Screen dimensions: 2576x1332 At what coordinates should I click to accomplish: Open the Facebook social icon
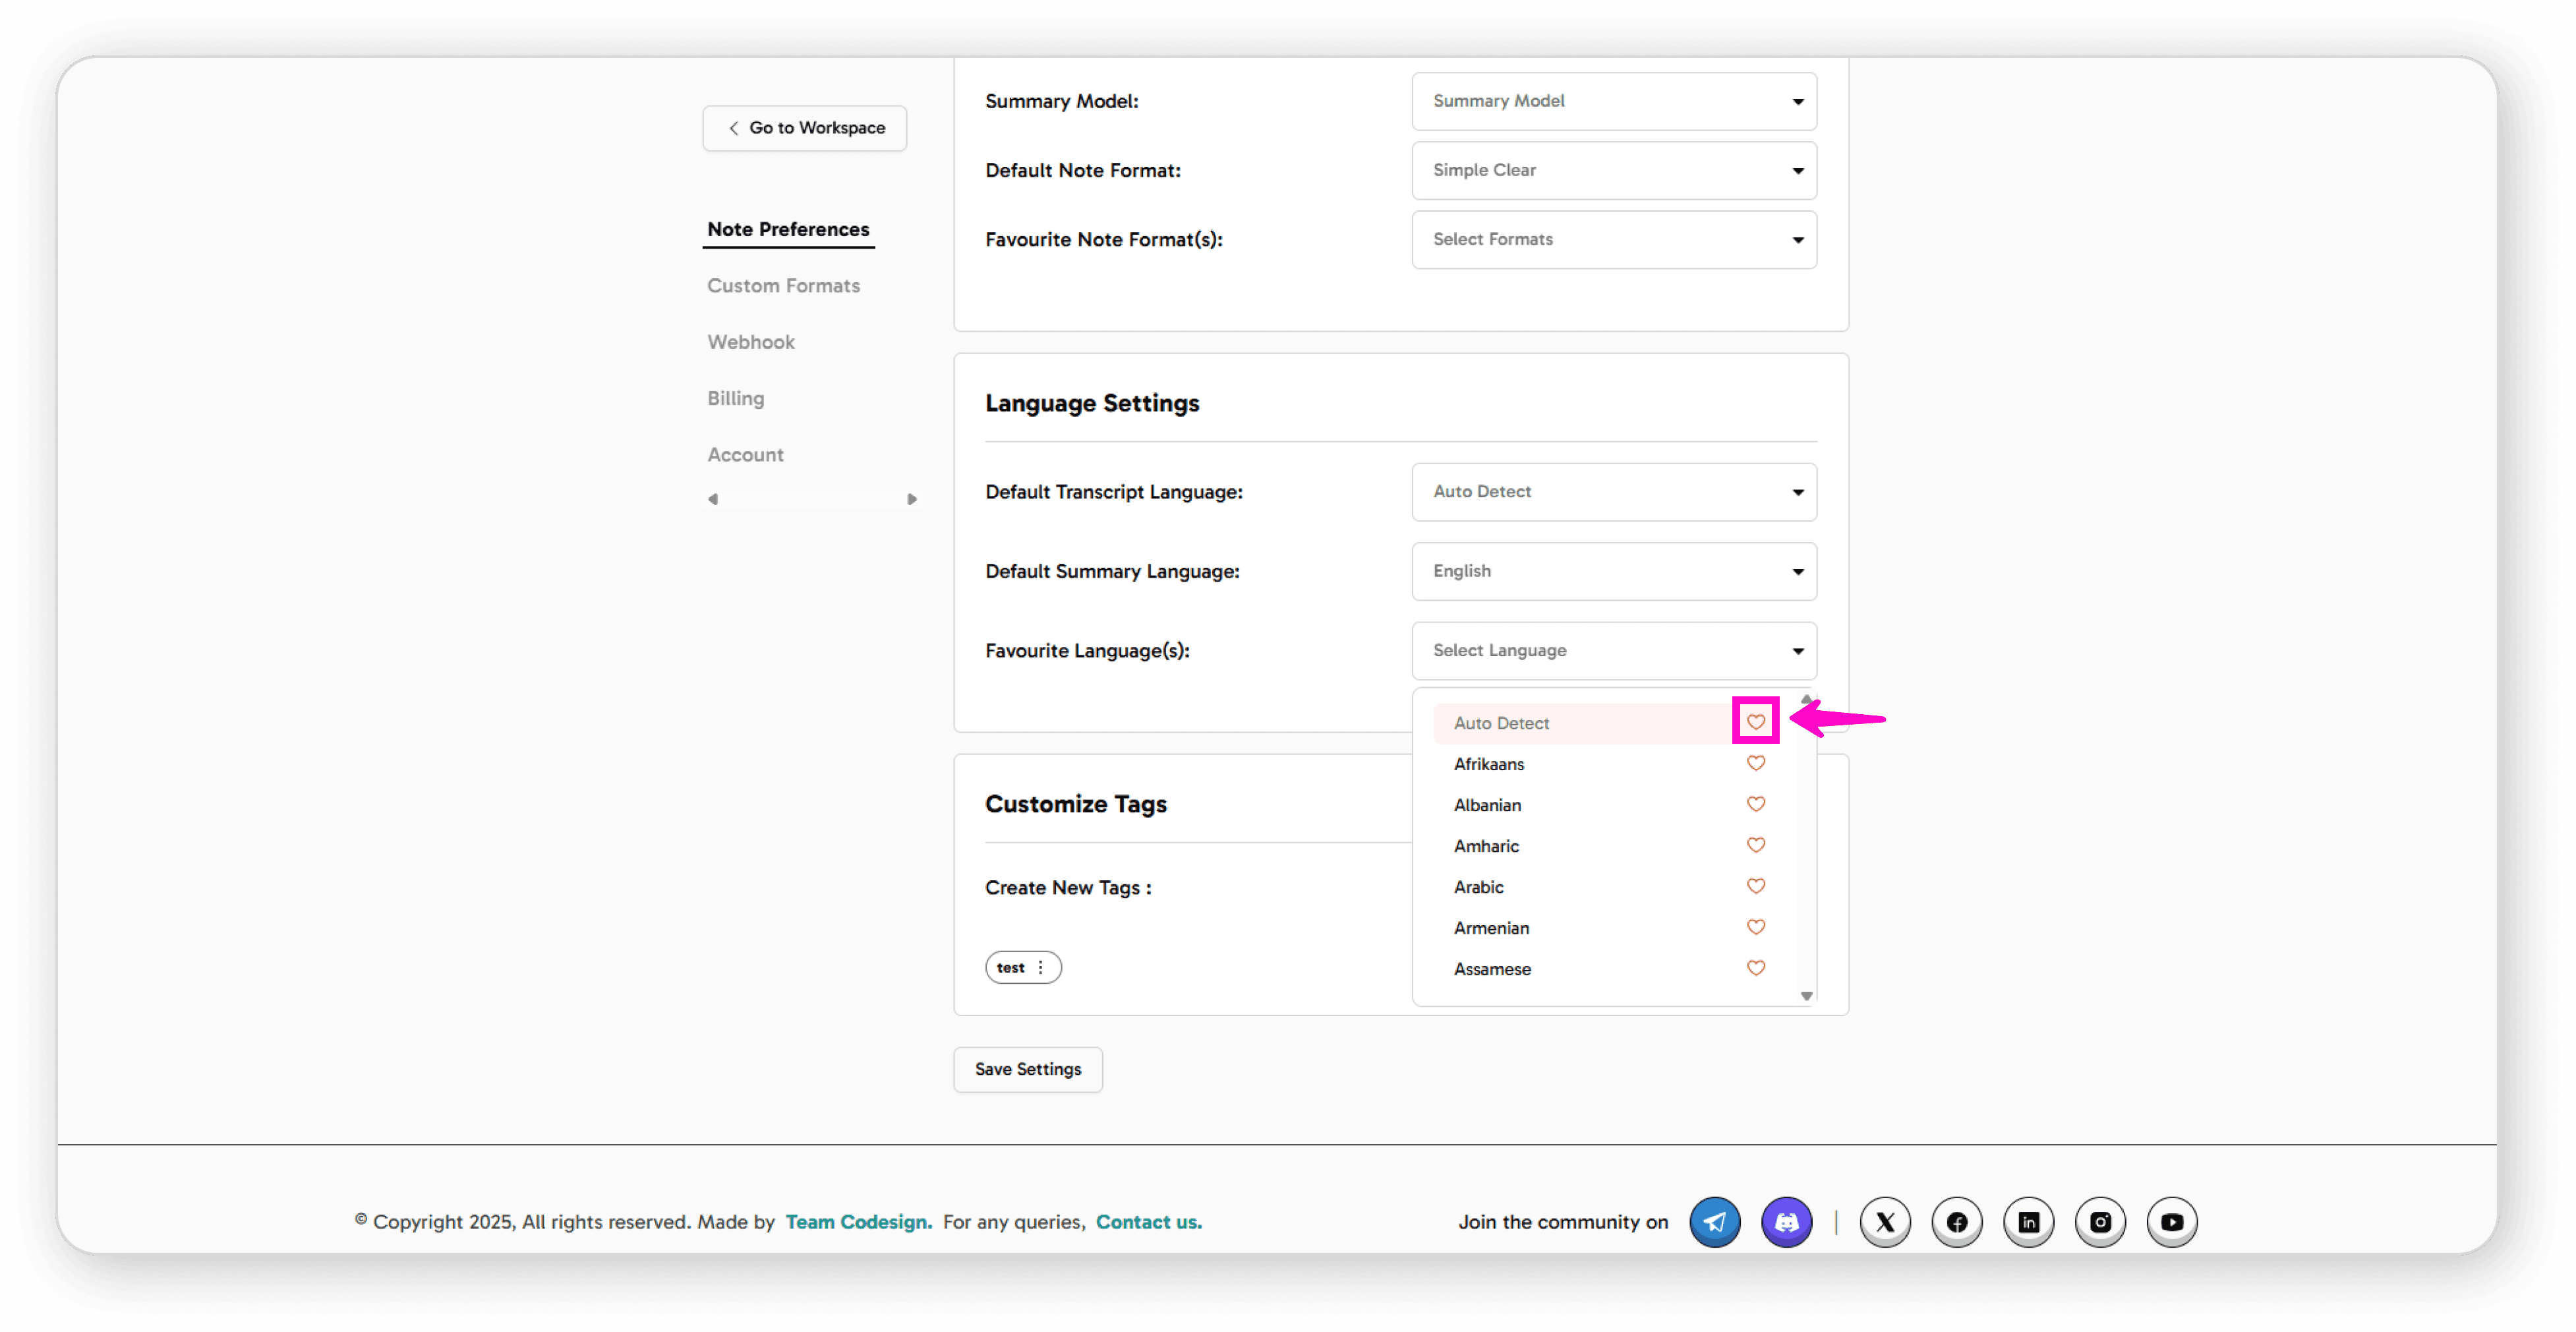click(x=1957, y=1222)
